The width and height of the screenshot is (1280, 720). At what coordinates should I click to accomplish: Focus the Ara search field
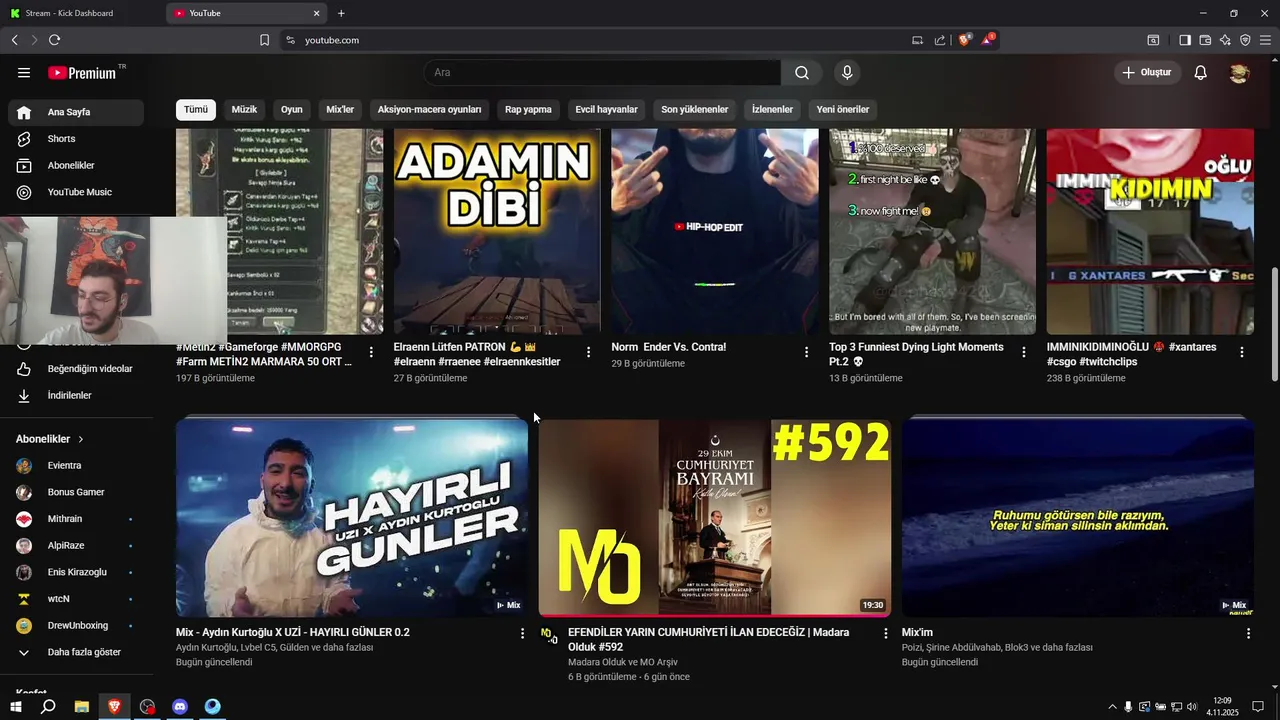[602, 73]
